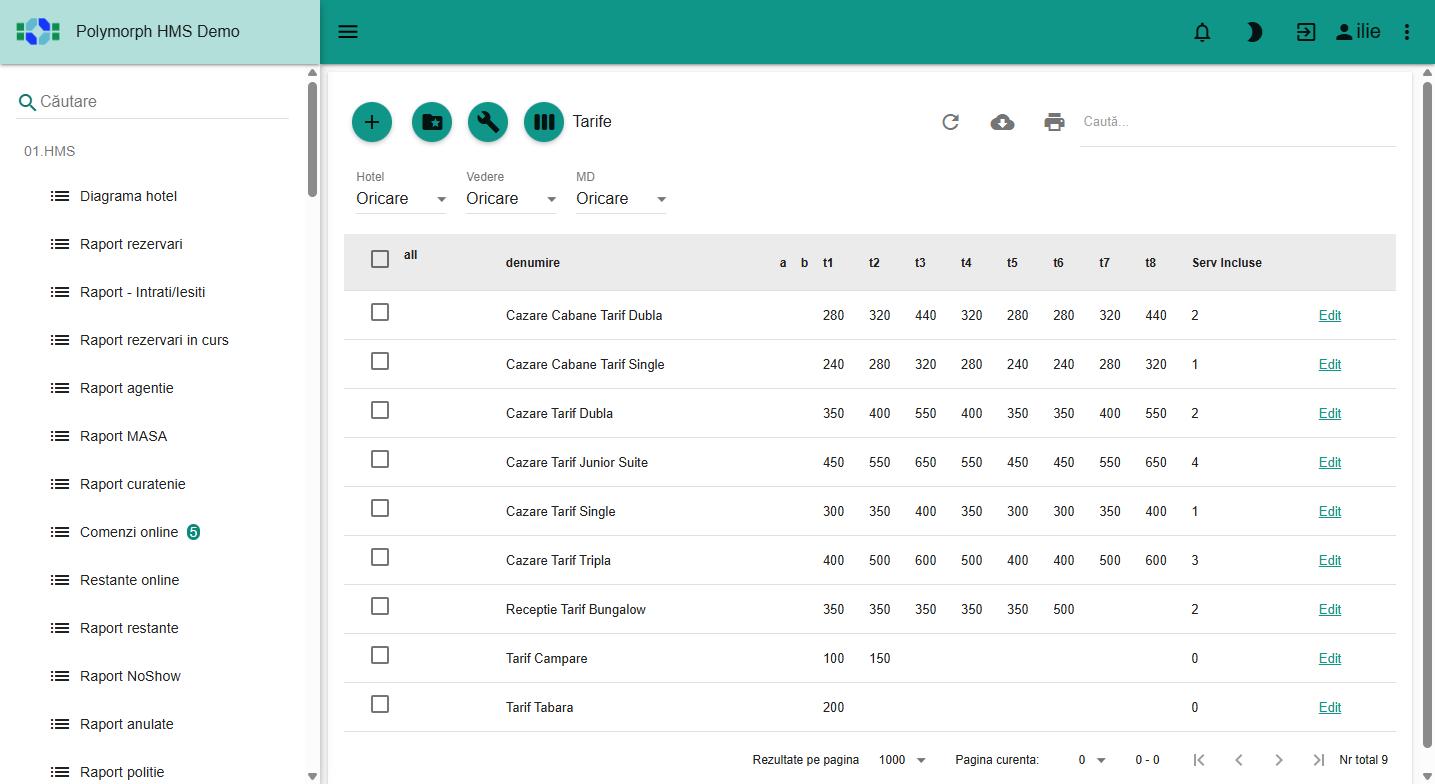This screenshot has width=1435, height=784.
Task: Open the Vedere filter dropdown
Action: click(511, 199)
